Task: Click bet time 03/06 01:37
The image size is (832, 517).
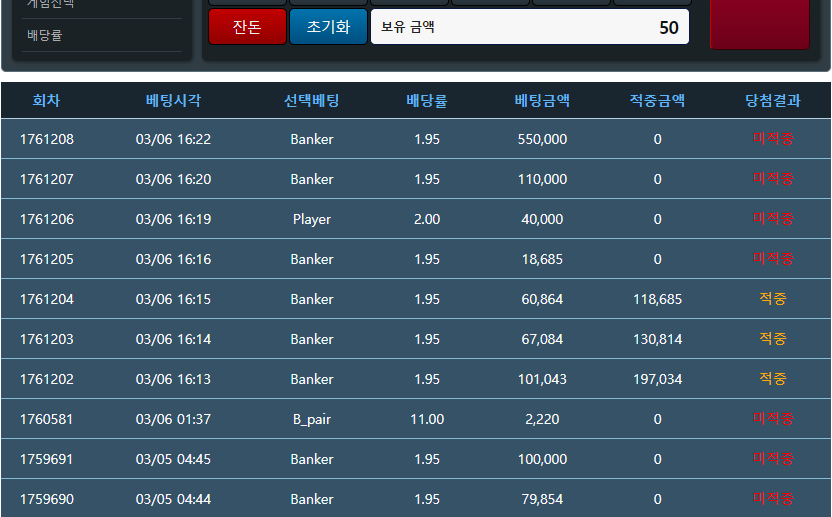Action: (174, 419)
